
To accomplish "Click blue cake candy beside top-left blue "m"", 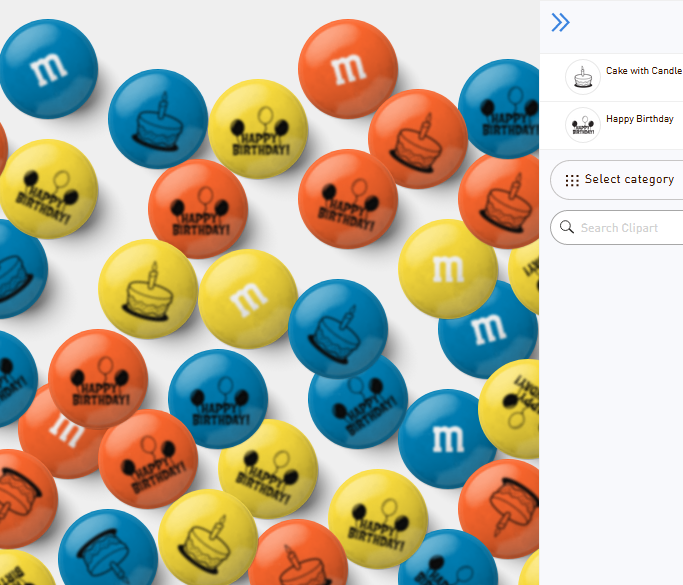I will (x=157, y=118).
